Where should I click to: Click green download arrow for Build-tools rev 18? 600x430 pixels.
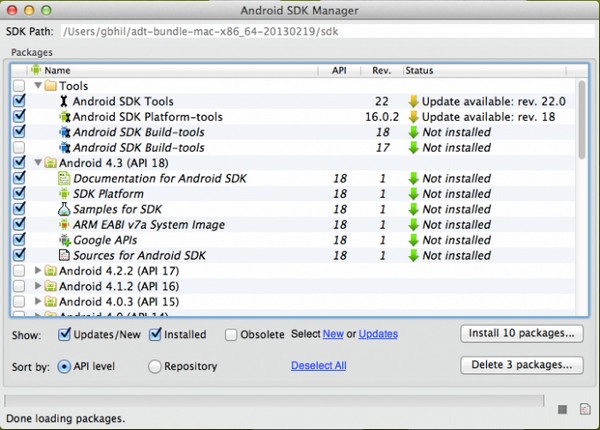pos(413,132)
